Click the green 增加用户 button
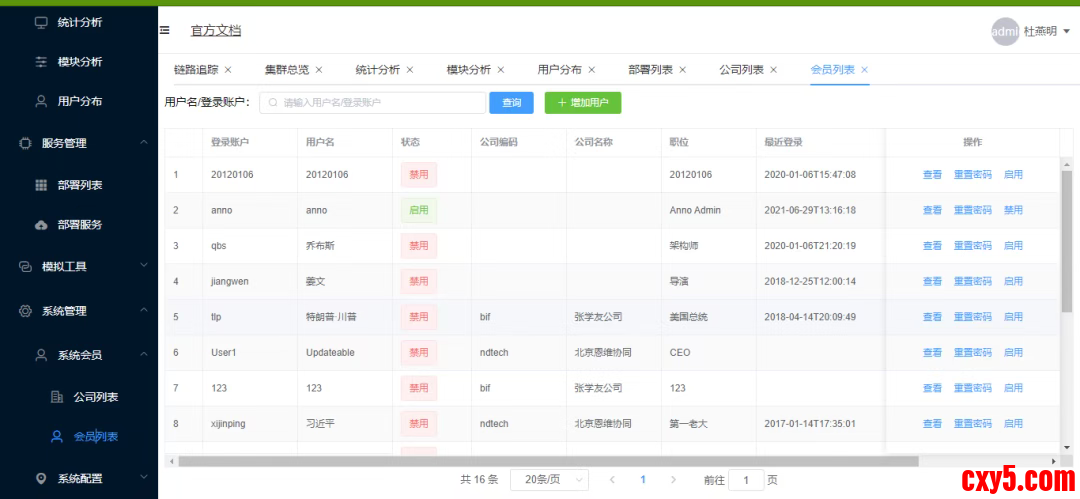 (x=583, y=102)
